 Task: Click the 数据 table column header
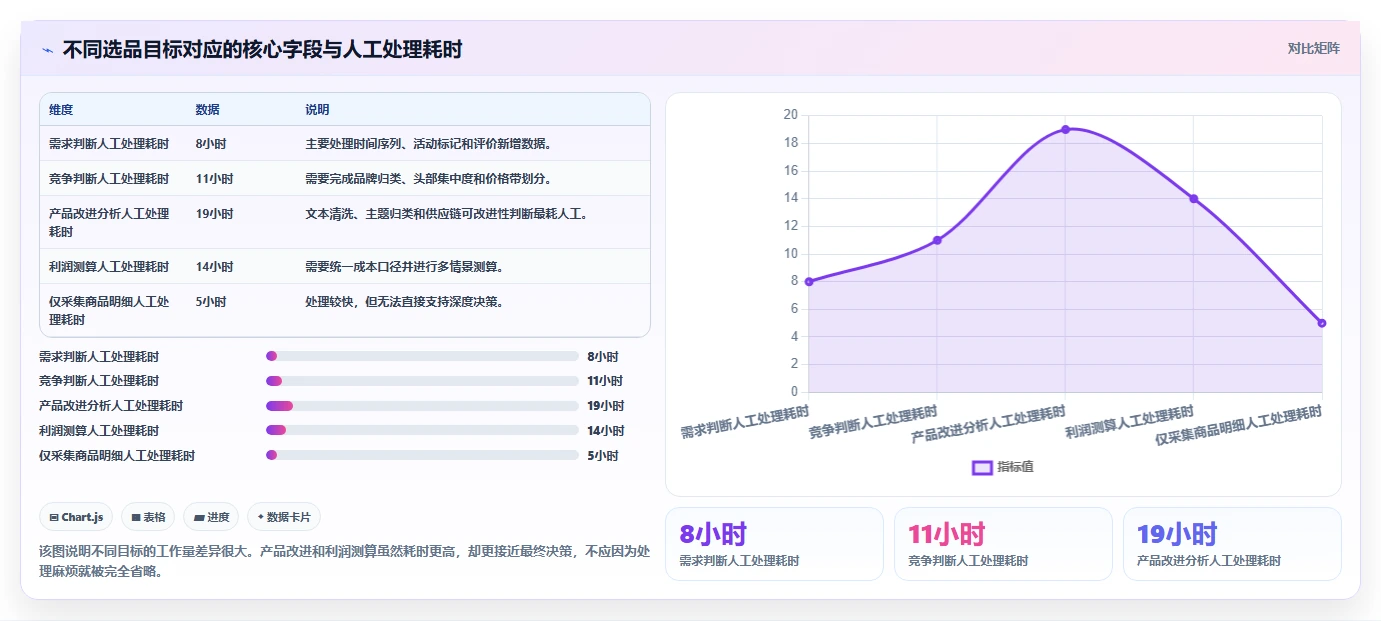[208, 110]
